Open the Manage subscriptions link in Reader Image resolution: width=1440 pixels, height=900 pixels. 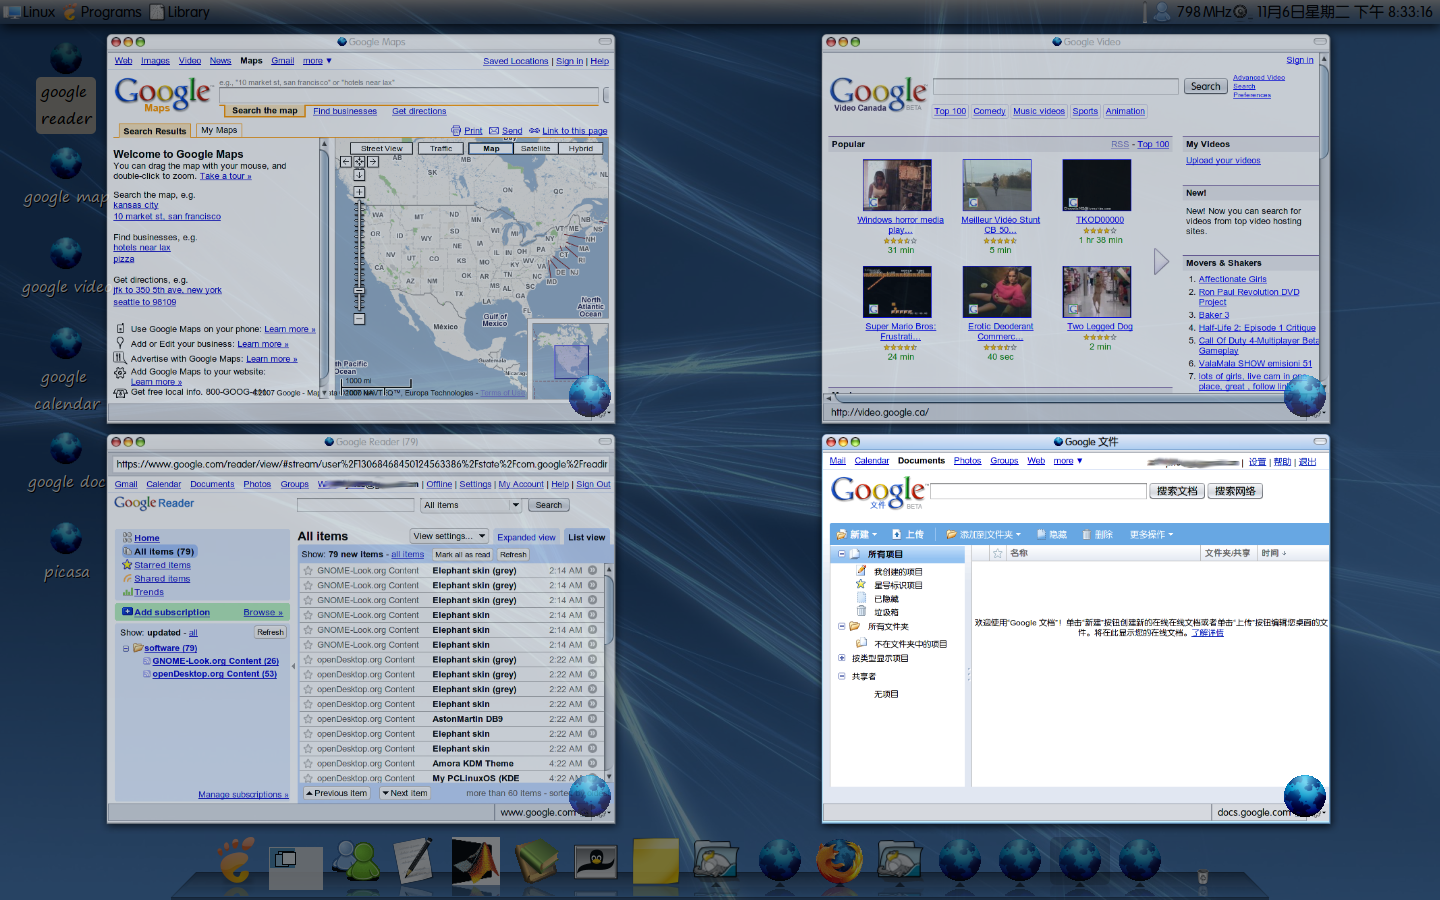(243, 795)
